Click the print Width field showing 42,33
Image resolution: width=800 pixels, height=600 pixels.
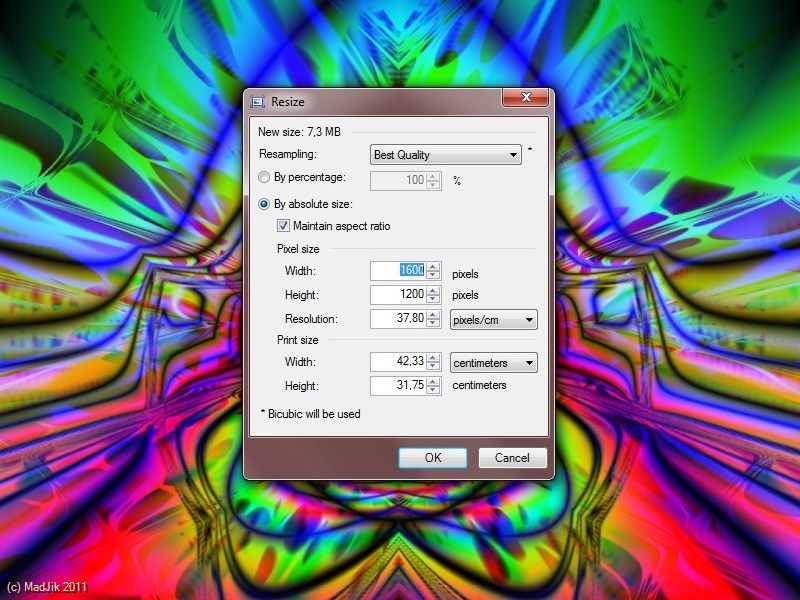tap(398, 361)
